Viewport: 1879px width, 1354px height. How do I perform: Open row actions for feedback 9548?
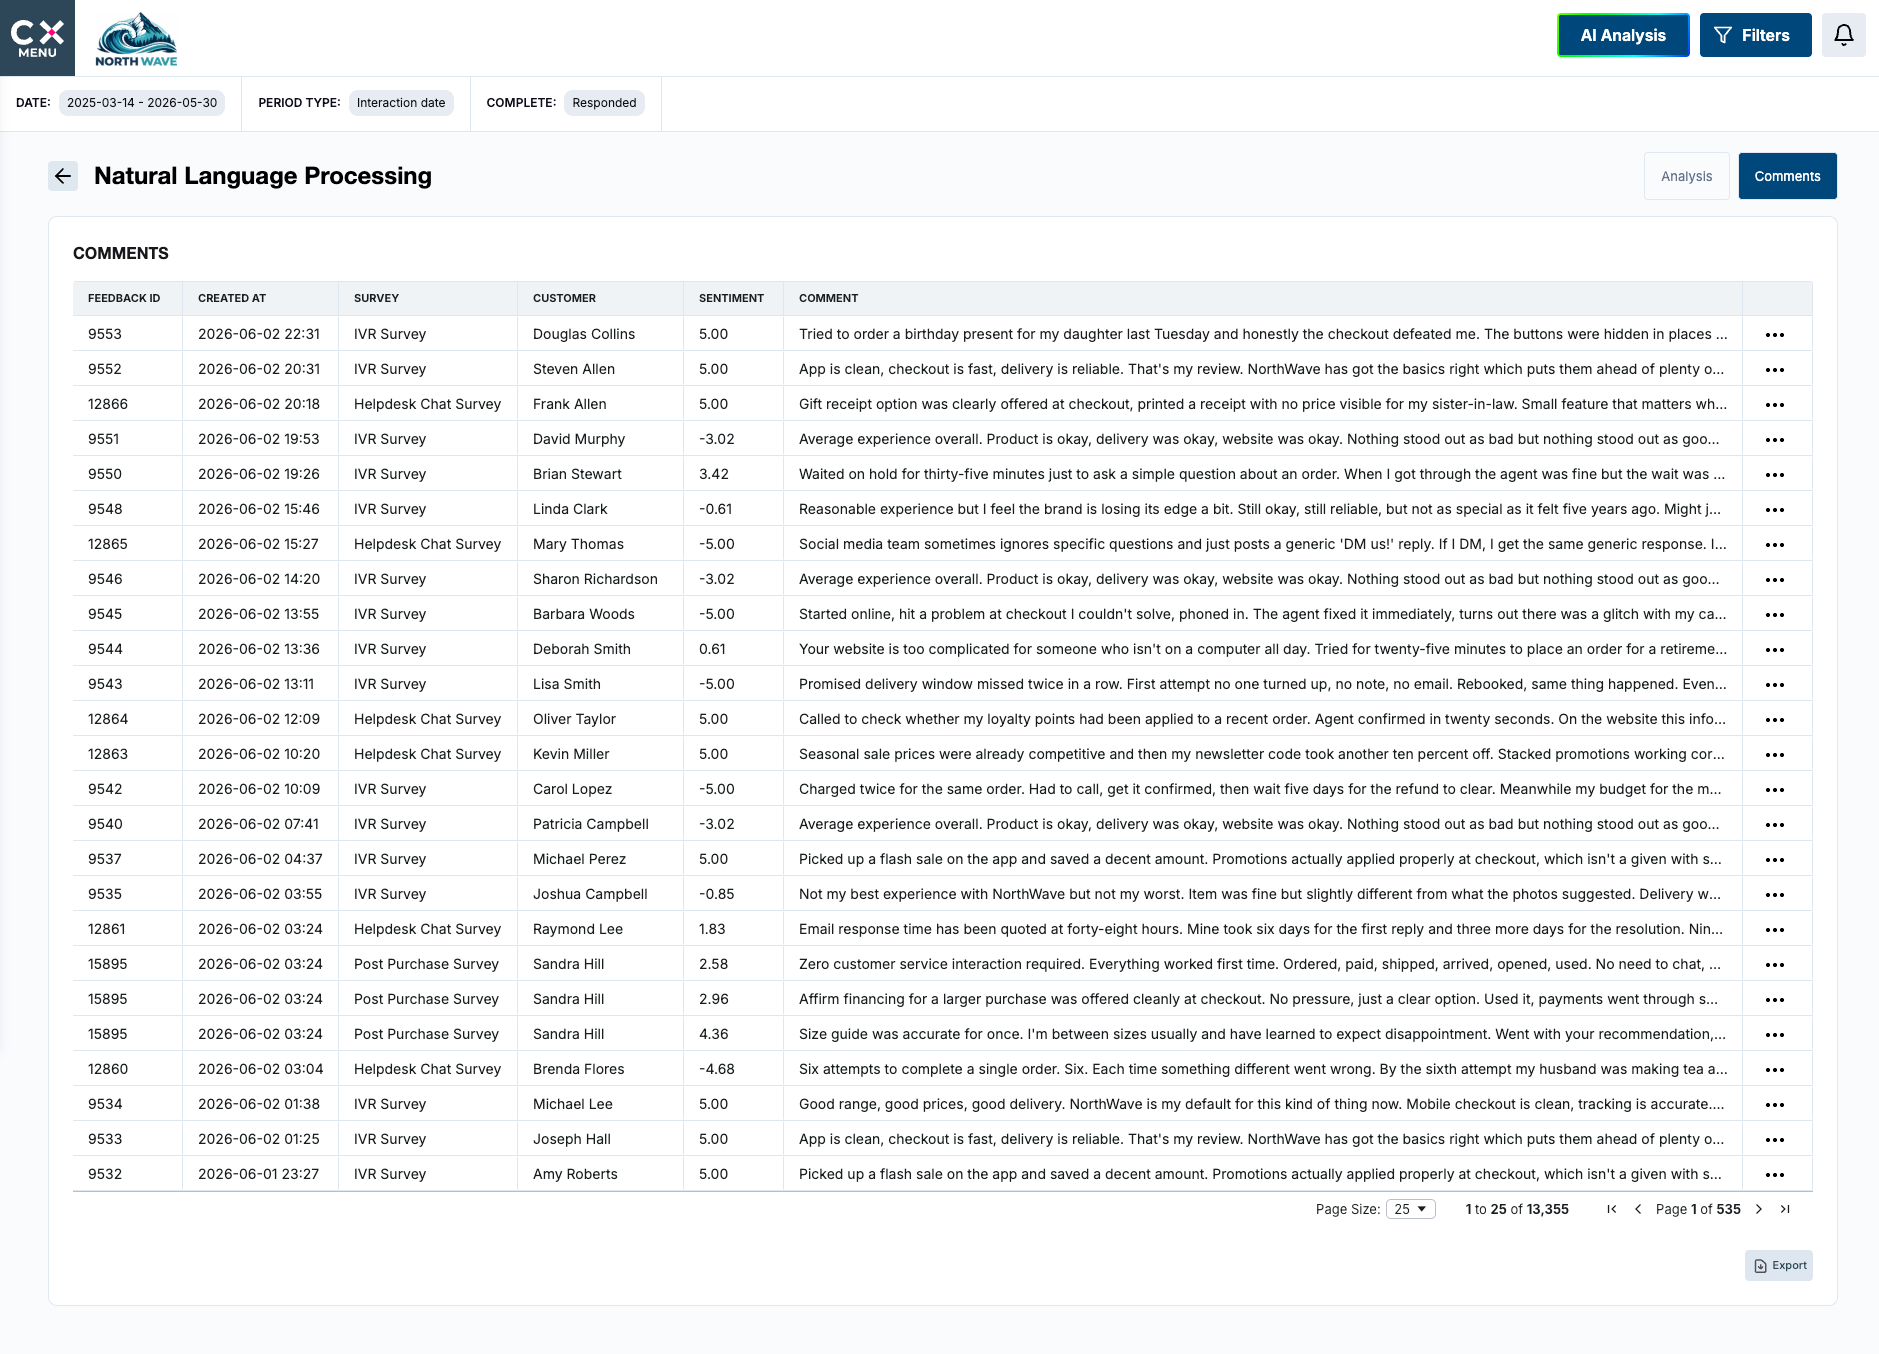click(x=1775, y=510)
